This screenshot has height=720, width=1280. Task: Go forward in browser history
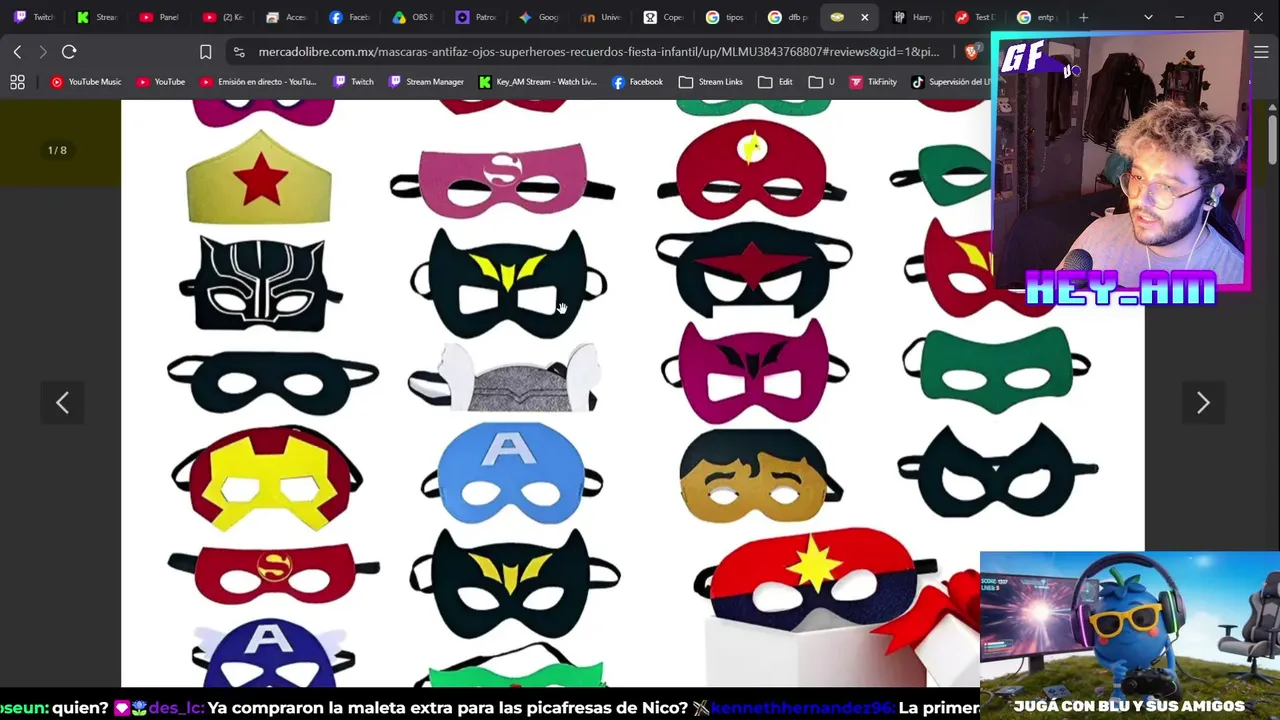(x=42, y=52)
